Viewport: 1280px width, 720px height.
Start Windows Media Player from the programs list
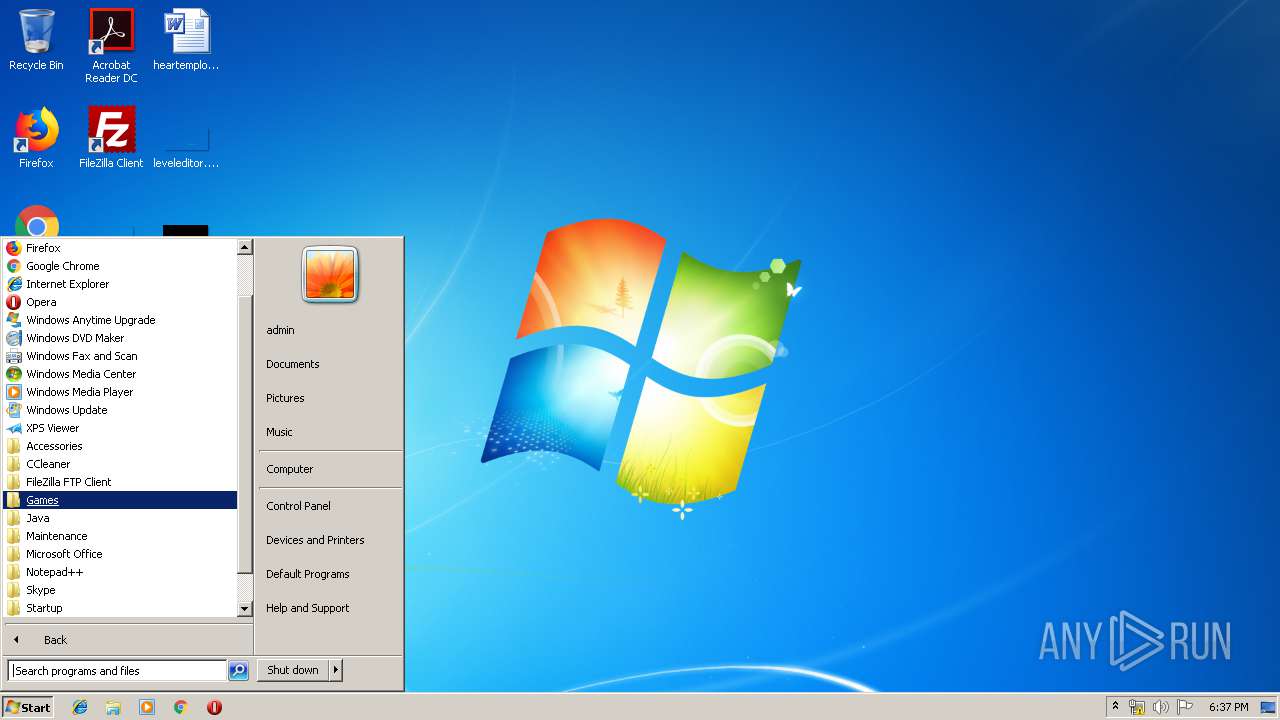120,392
